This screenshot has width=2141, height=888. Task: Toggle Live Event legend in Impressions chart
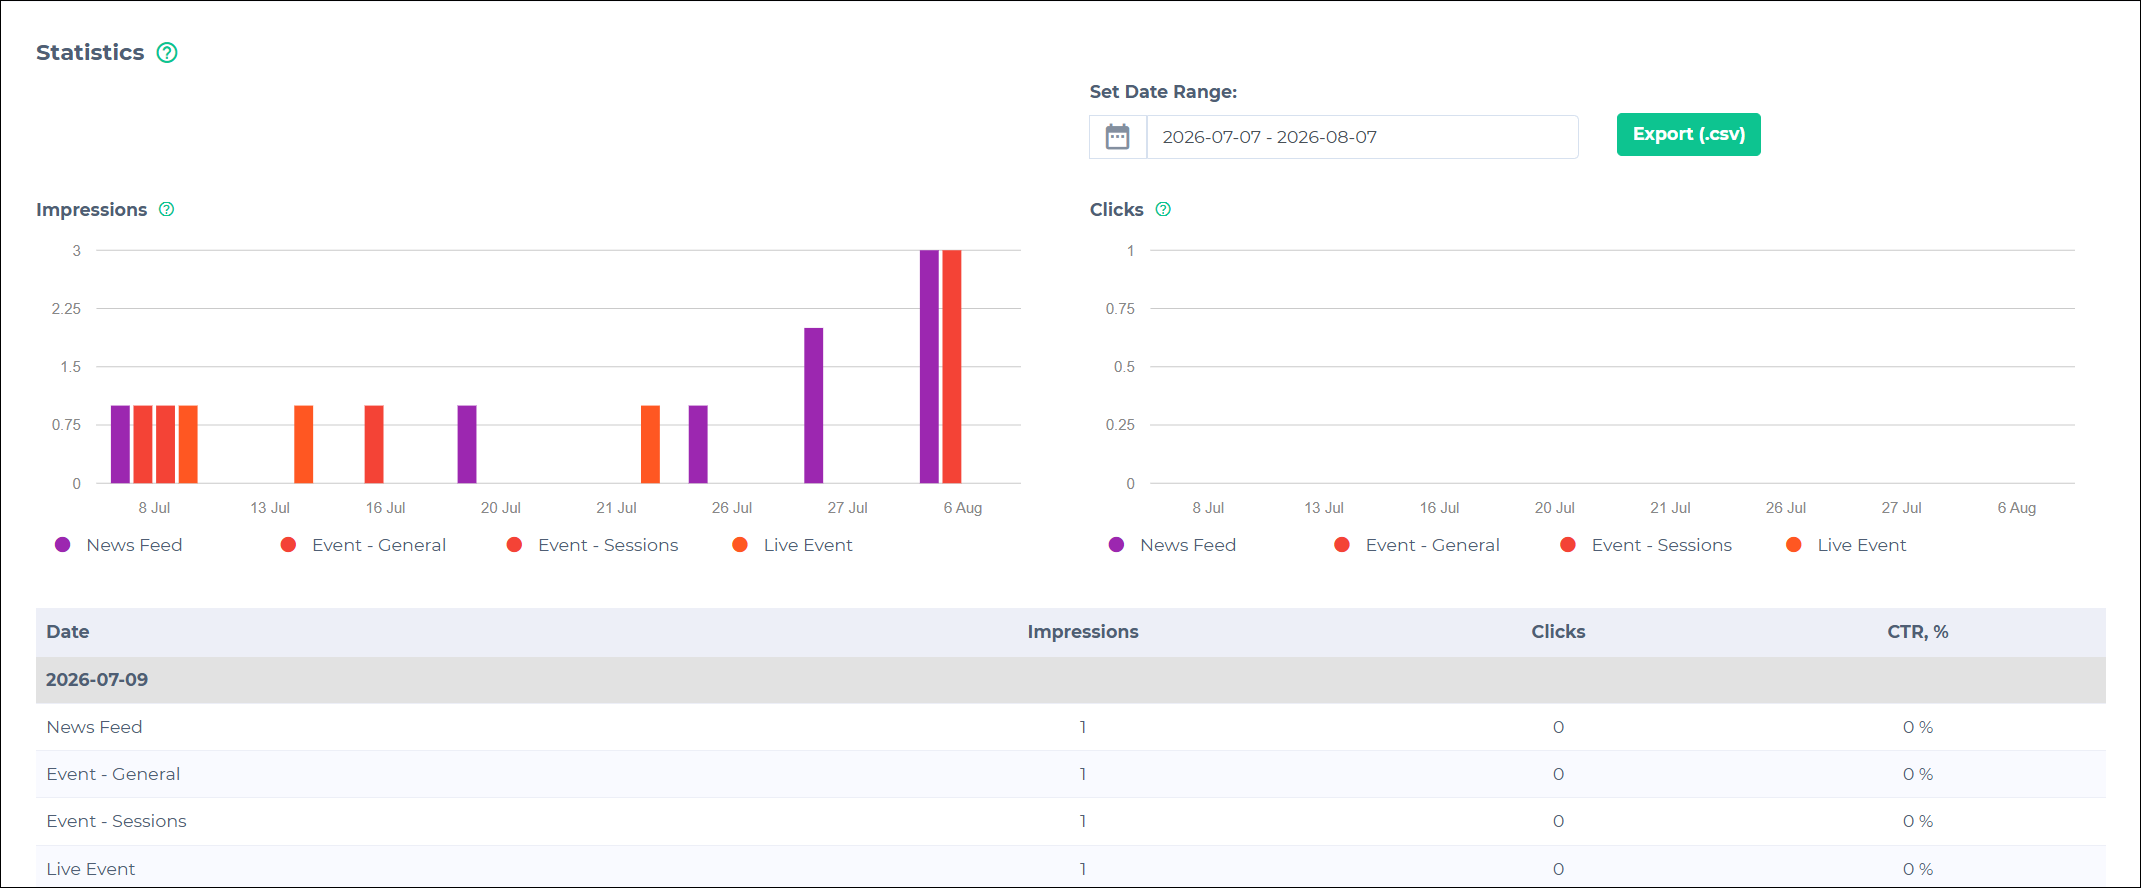[792, 545]
